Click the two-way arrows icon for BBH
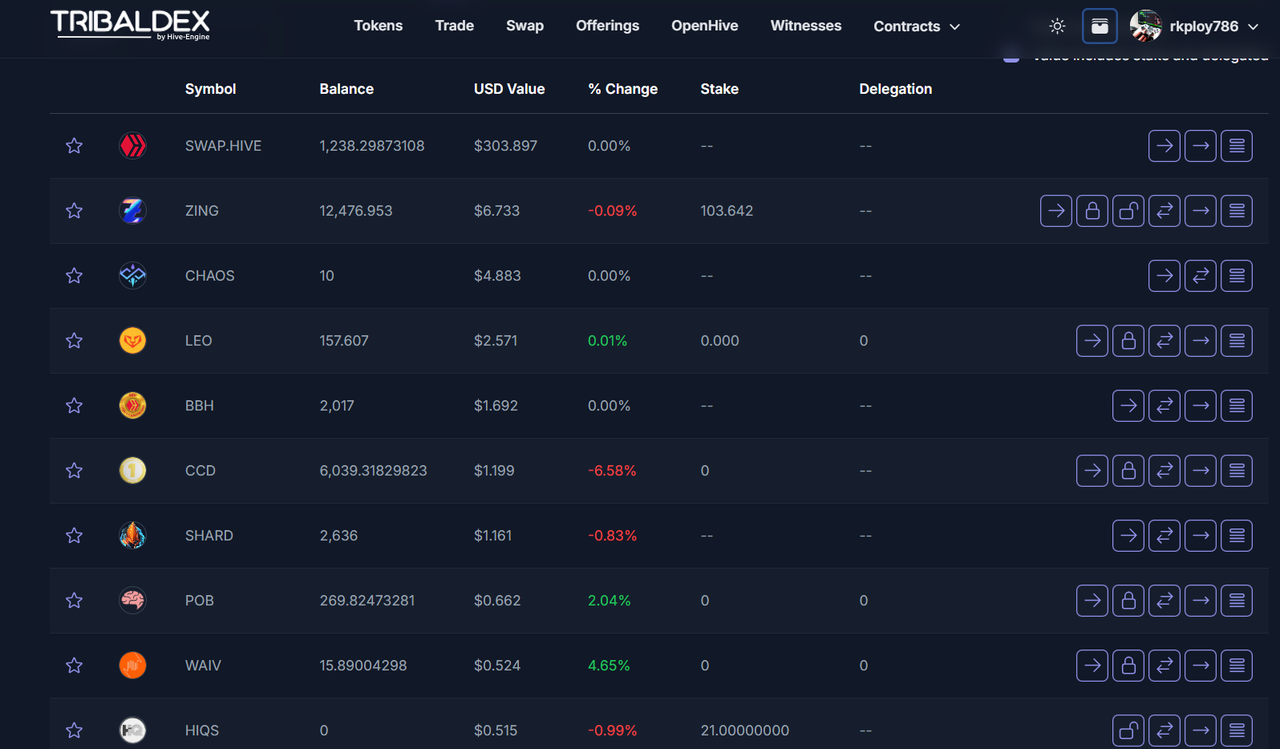This screenshot has width=1280, height=749. [x=1164, y=406]
